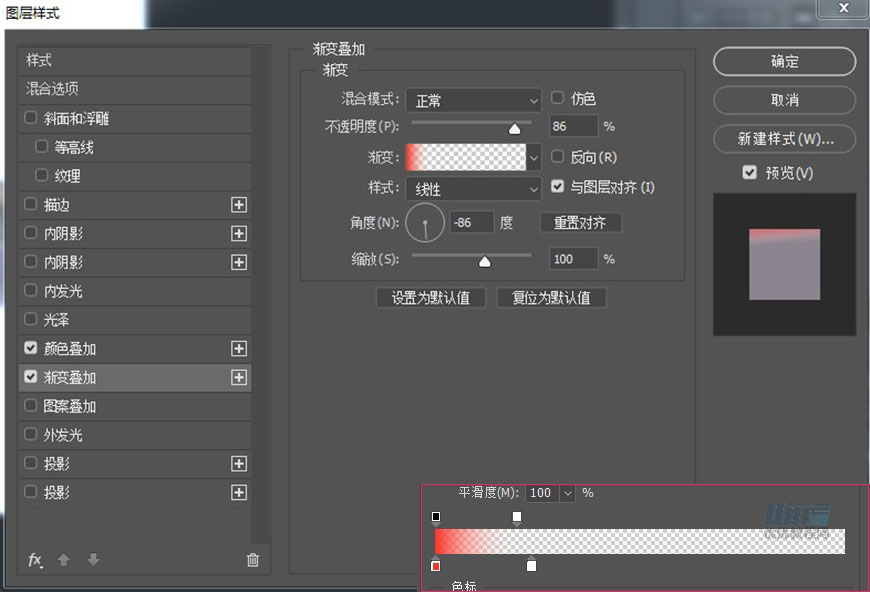Image resolution: width=870 pixels, height=592 pixels.
Task: Move effect up with the up arrow
Action: [x=64, y=560]
